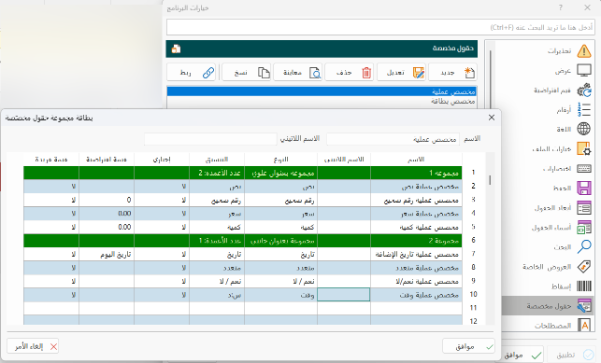
Task: Open Terminology (المصطلحات) letter A icon
Action: [x=584, y=325]
